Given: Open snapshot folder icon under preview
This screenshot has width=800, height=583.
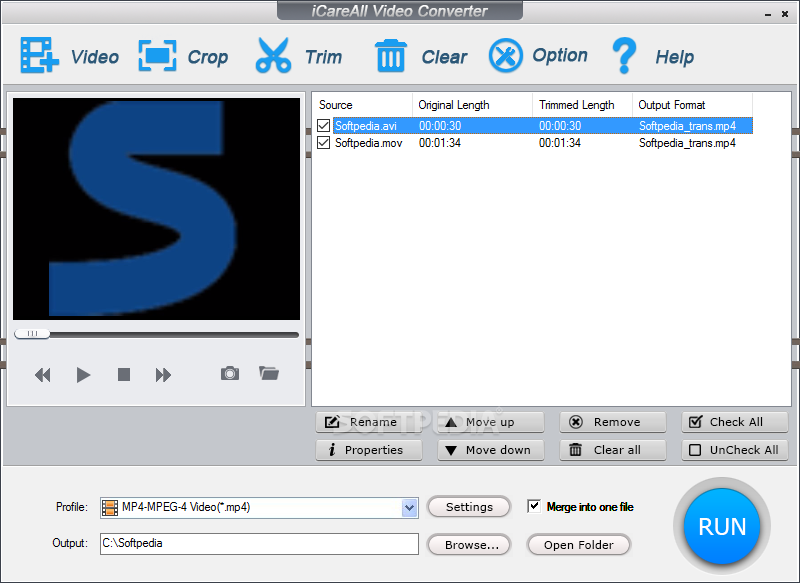Looking at the screenshot, I should pos(268,373).
